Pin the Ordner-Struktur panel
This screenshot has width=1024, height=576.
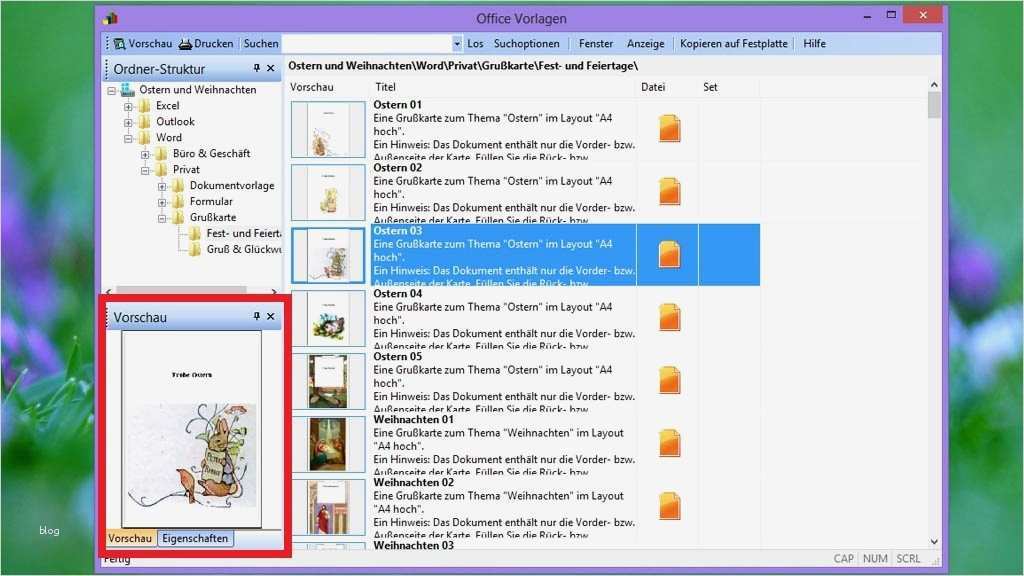257,68
